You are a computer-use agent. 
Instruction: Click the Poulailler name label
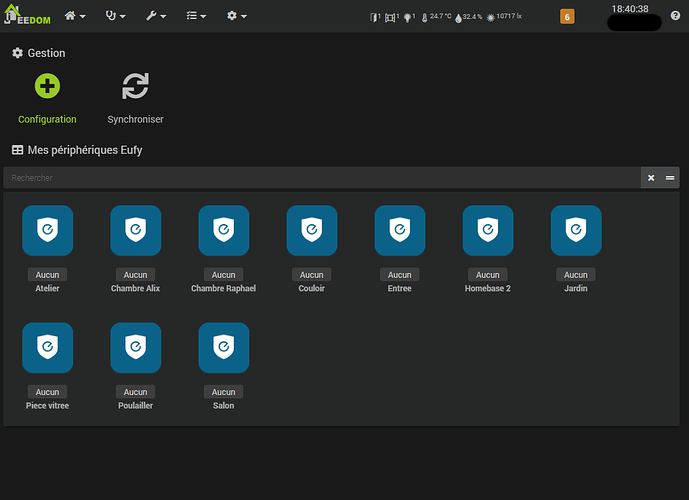pyautogui.click(x=135, y=406)
